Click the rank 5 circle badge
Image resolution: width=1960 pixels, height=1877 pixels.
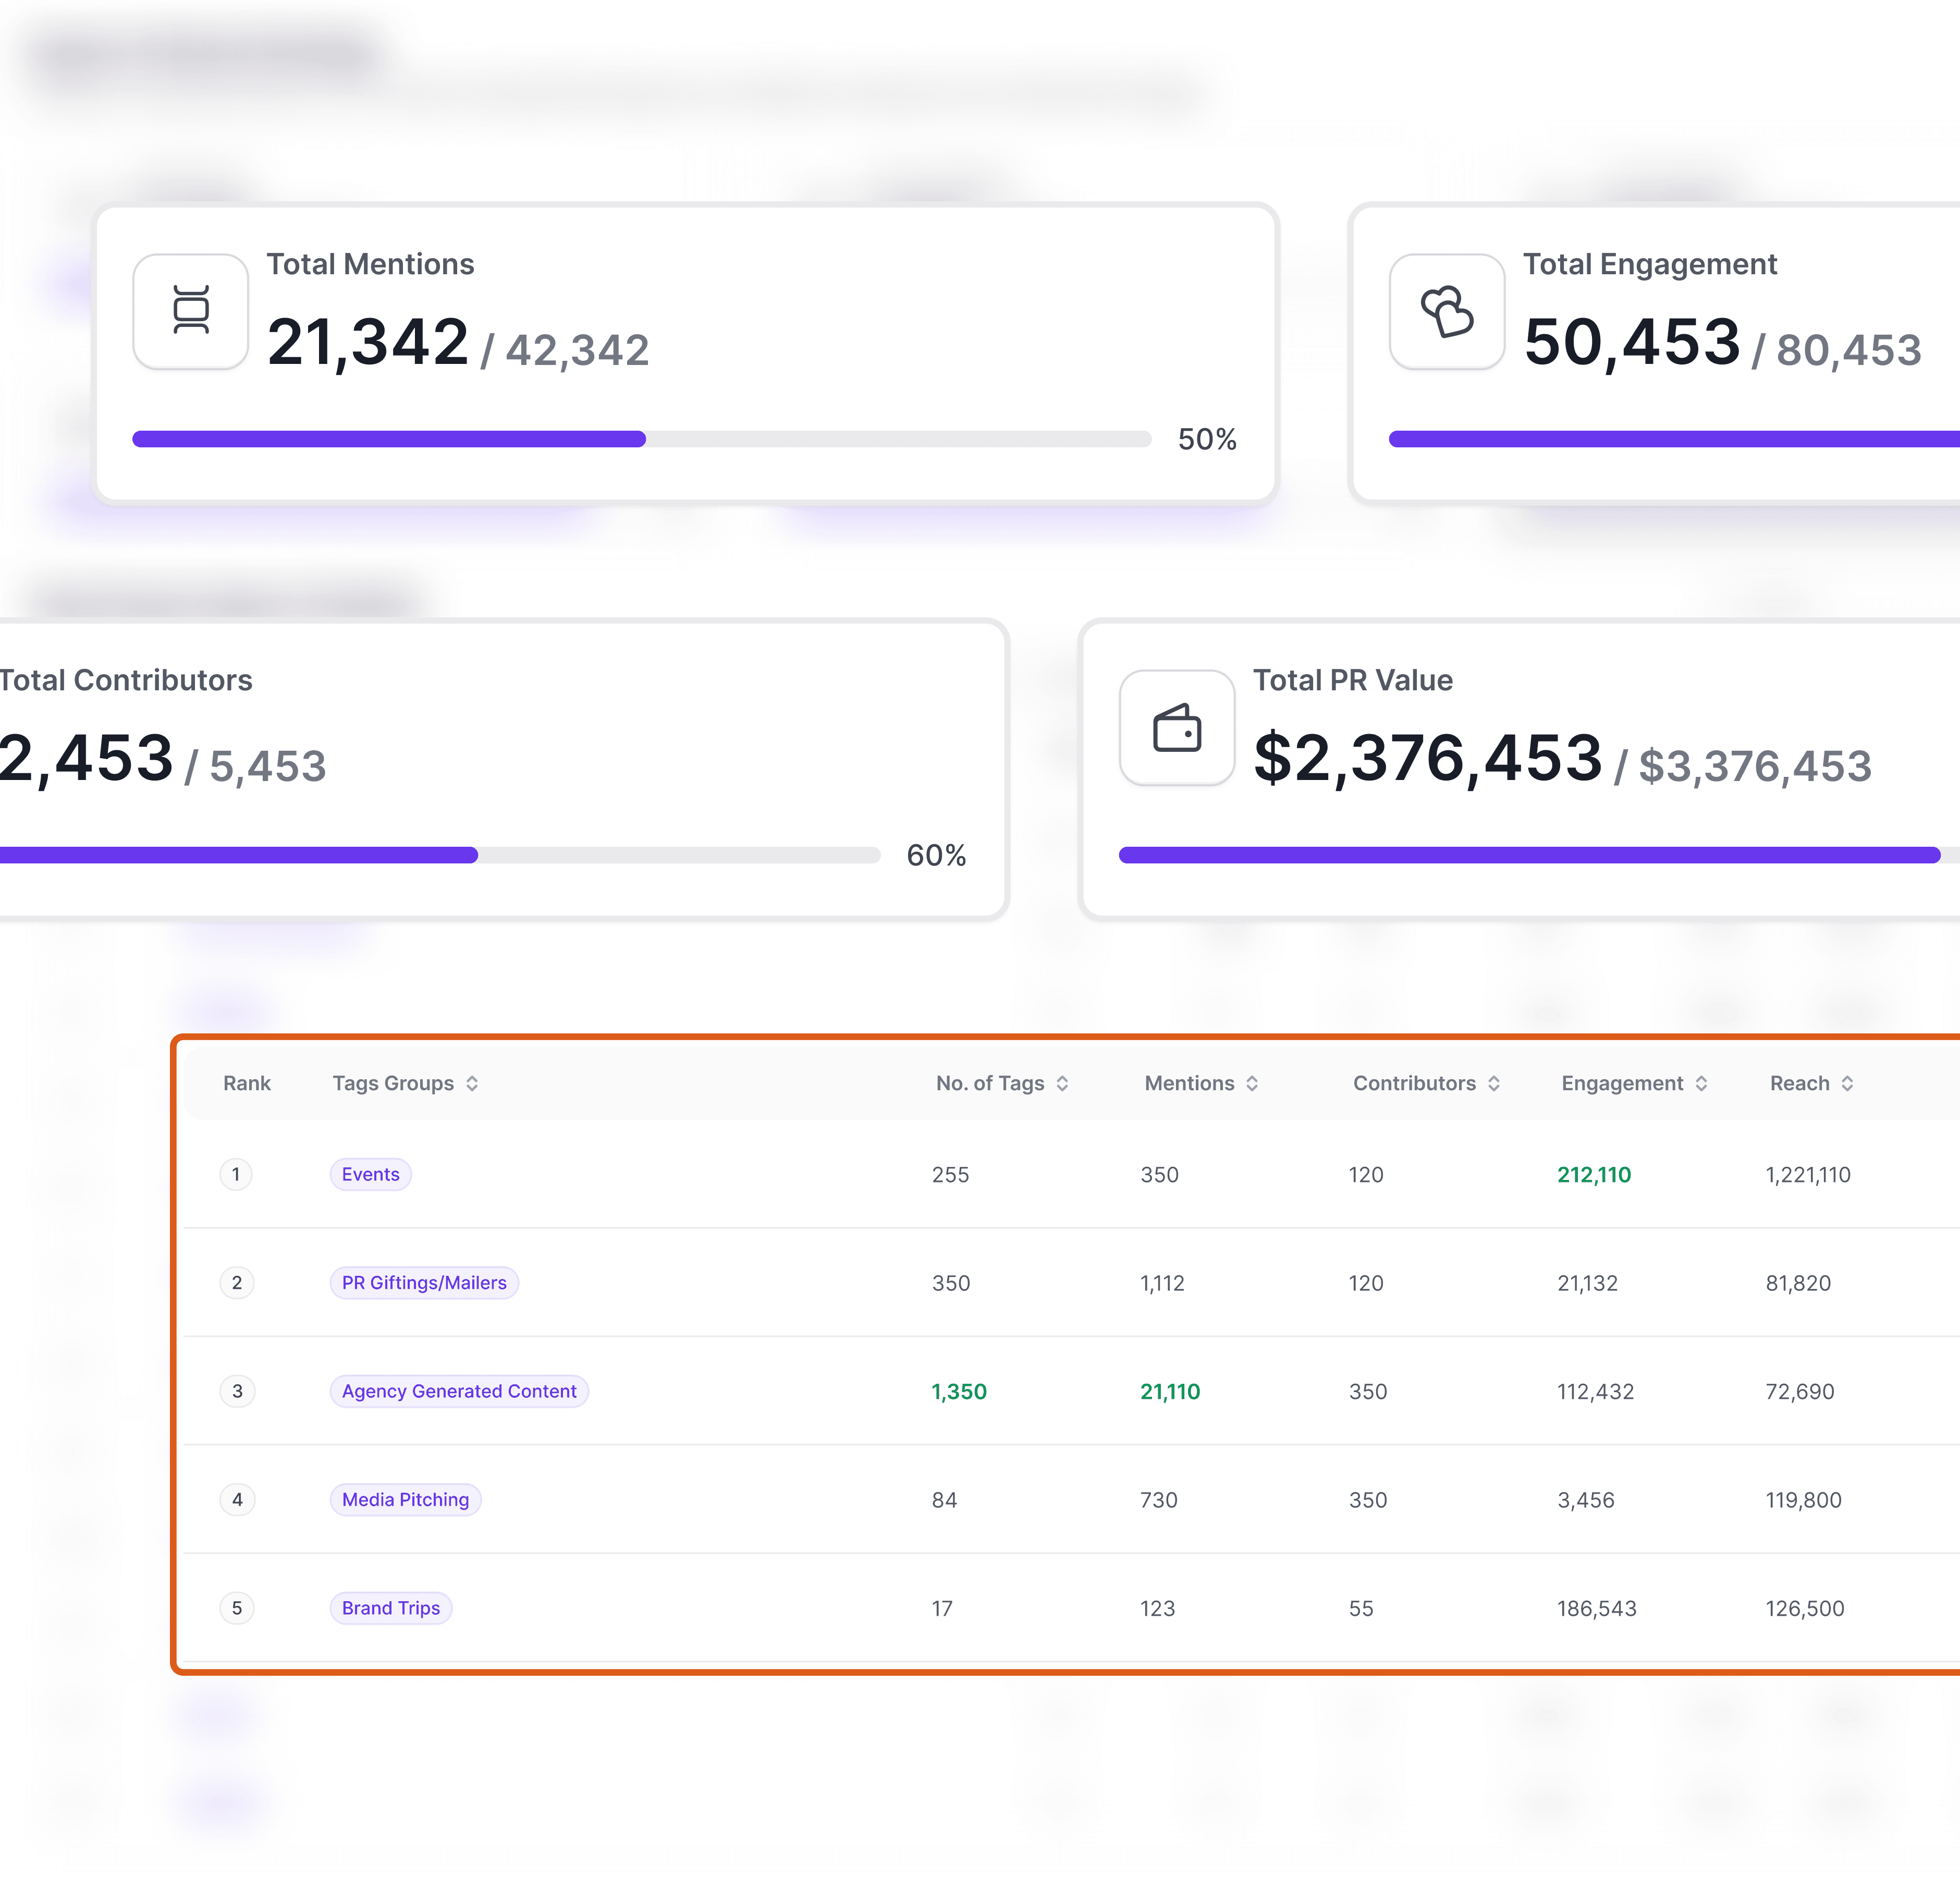237,1608
